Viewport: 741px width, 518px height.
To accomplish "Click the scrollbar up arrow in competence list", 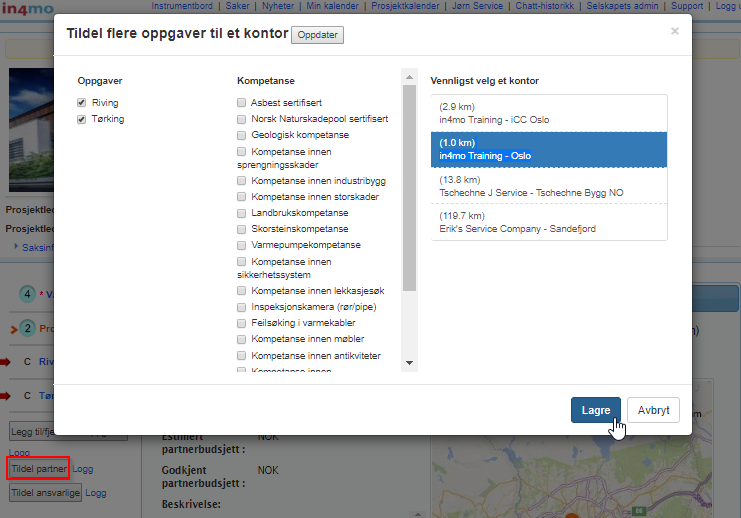I will click(408, 75).
